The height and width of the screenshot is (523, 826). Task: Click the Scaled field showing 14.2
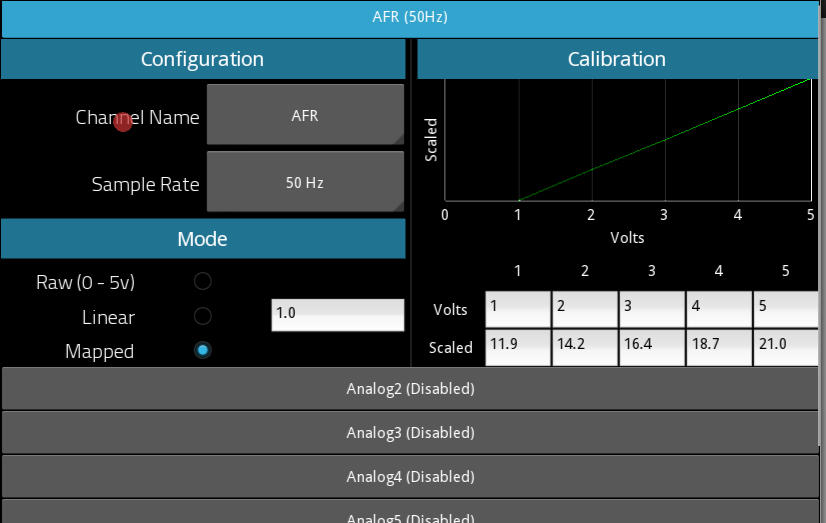pos(585,348)
